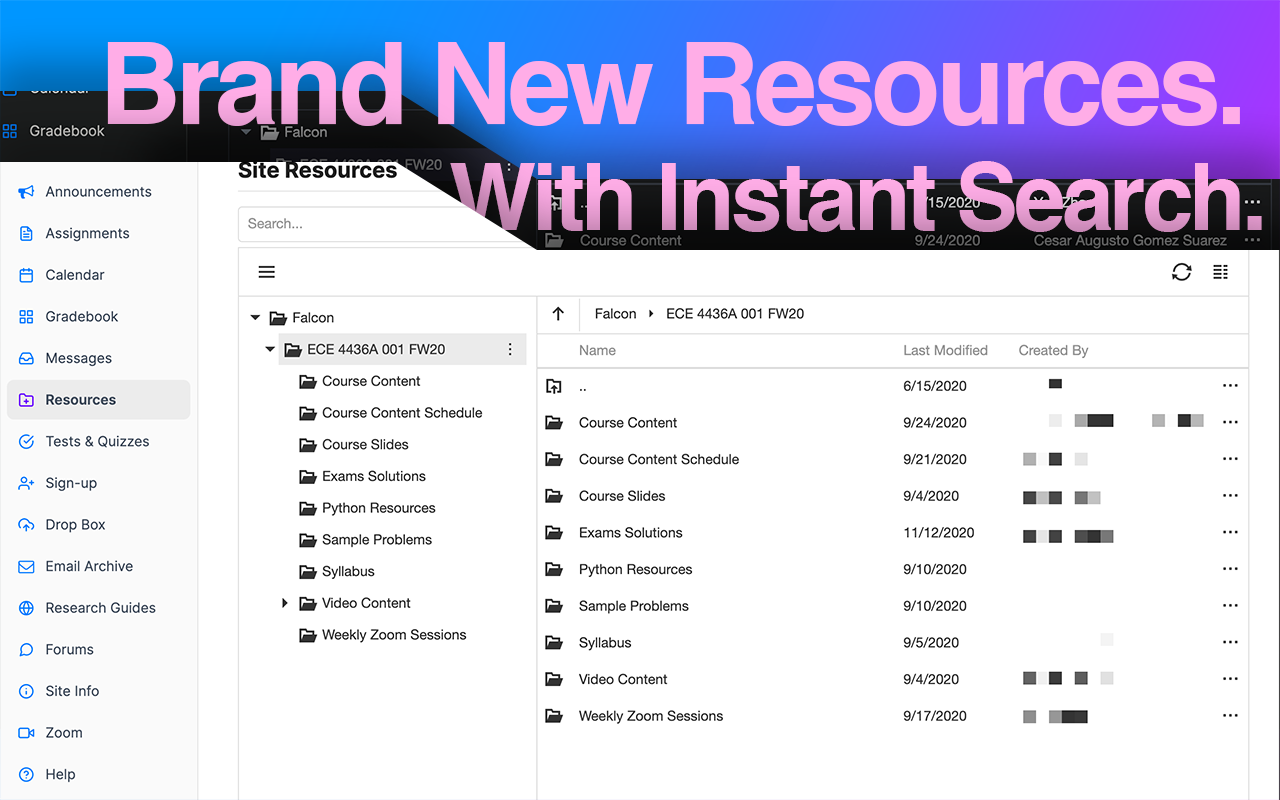
Task: Click the Zoom camera icon
Action: point(26,733)
